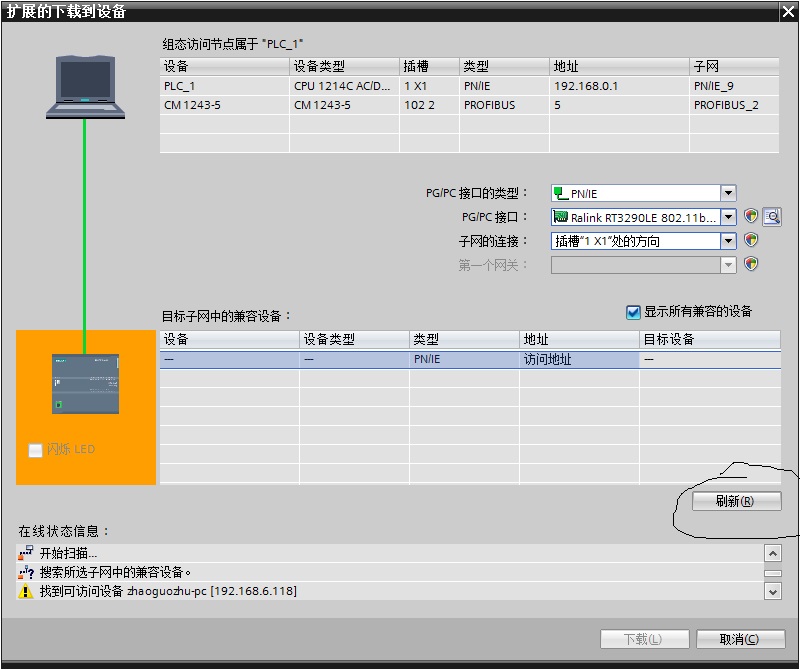Click the 取消(C) cancel button

[x=740, y=639]
